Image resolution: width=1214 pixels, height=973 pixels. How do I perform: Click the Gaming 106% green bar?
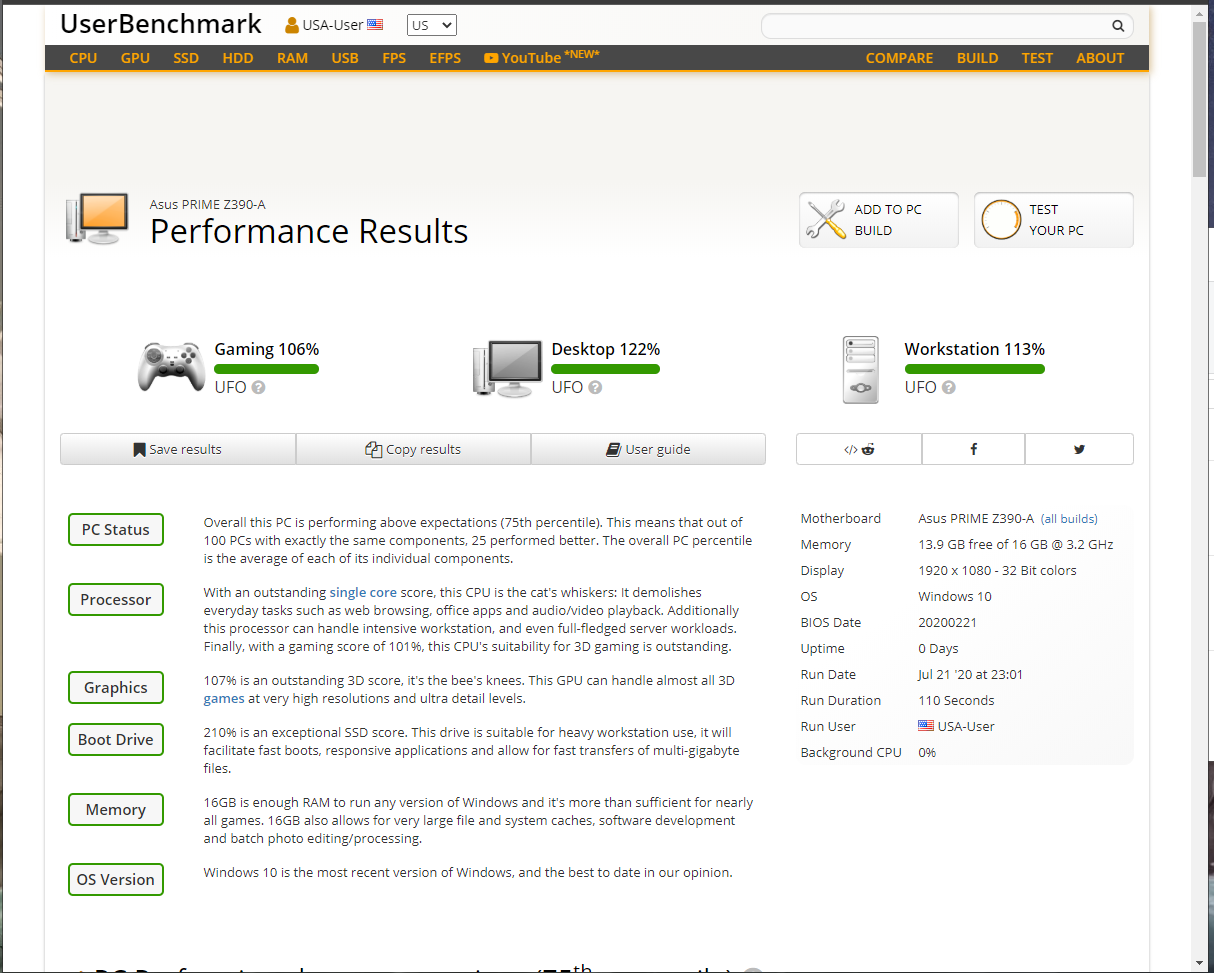[x=267, y=369]
